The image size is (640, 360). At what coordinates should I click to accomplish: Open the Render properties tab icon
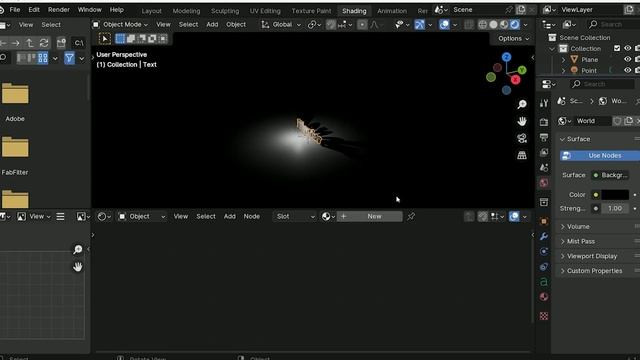point(544,122)
